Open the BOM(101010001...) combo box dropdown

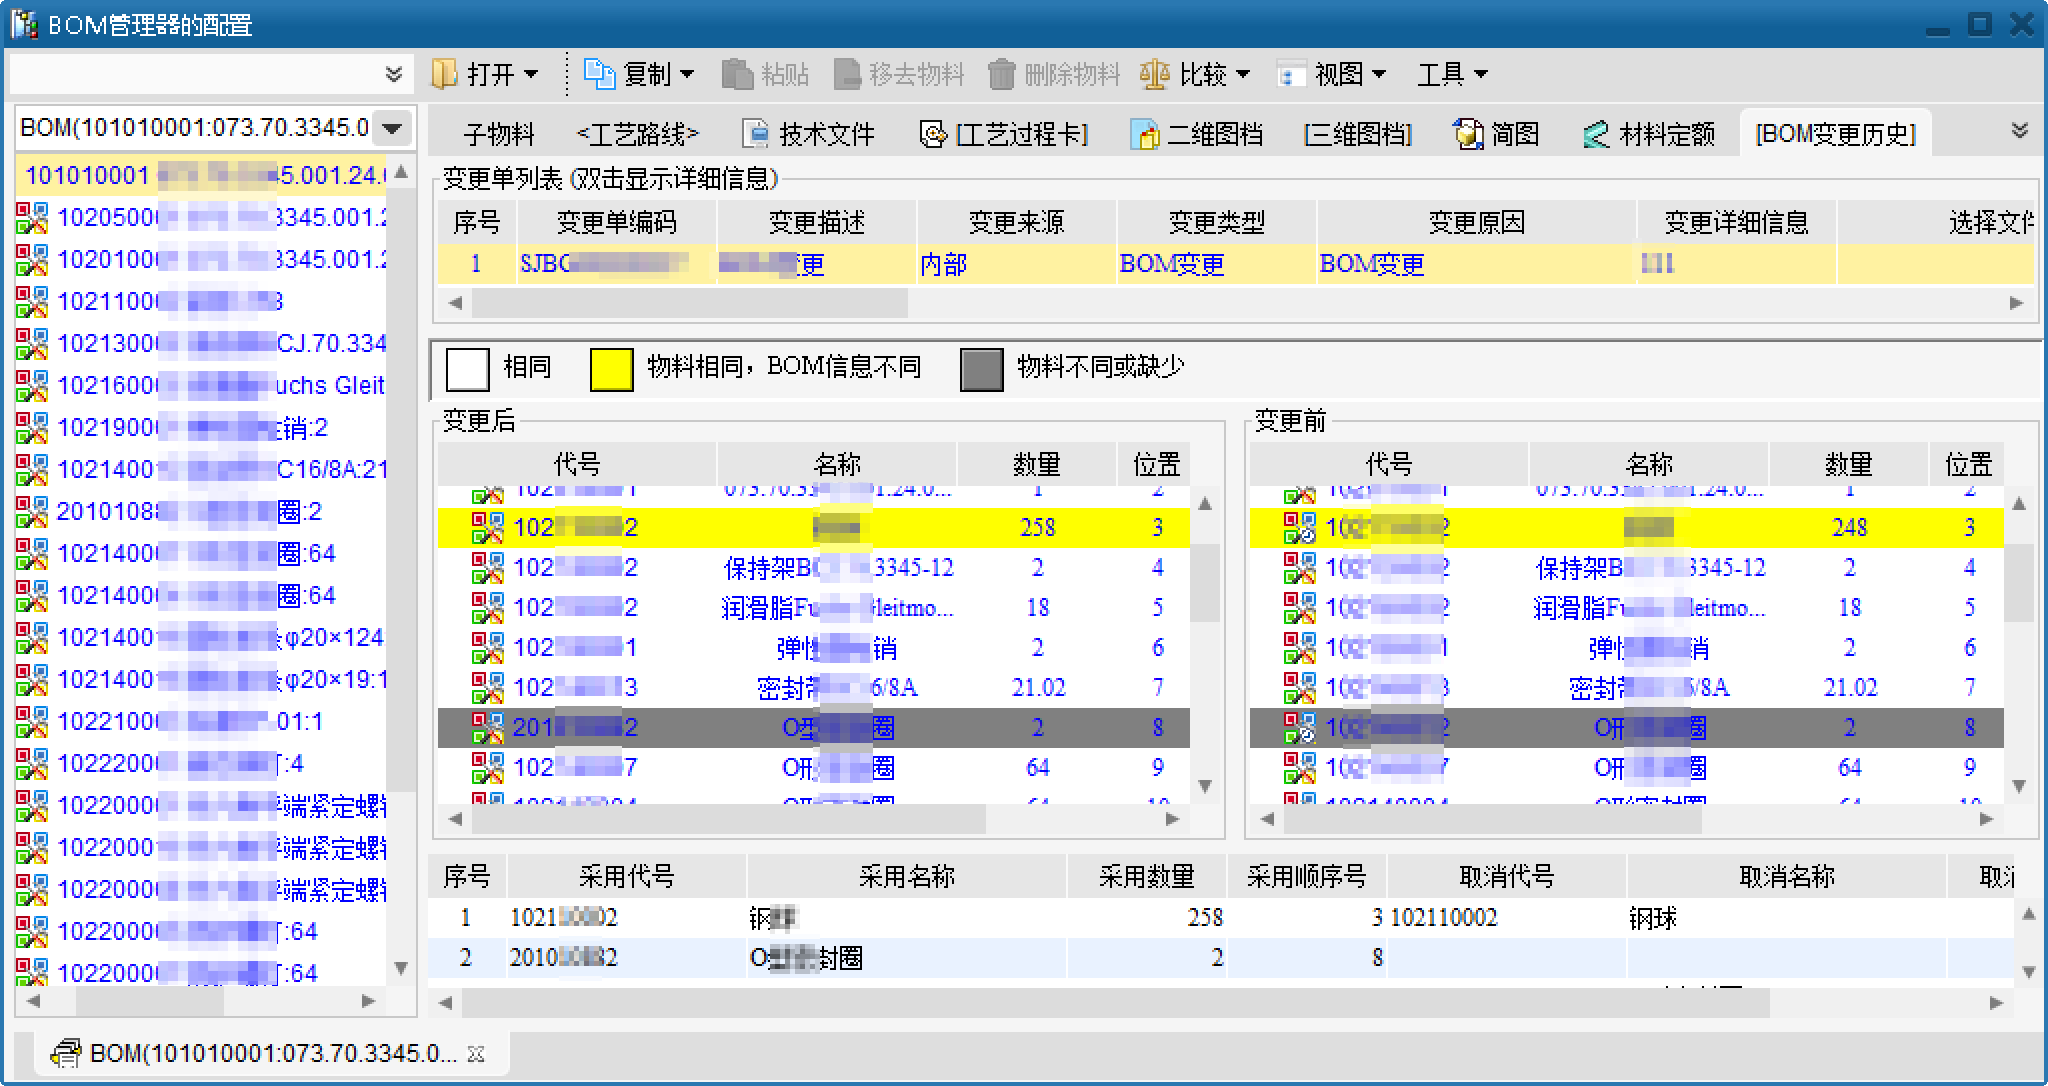[393, 128]
